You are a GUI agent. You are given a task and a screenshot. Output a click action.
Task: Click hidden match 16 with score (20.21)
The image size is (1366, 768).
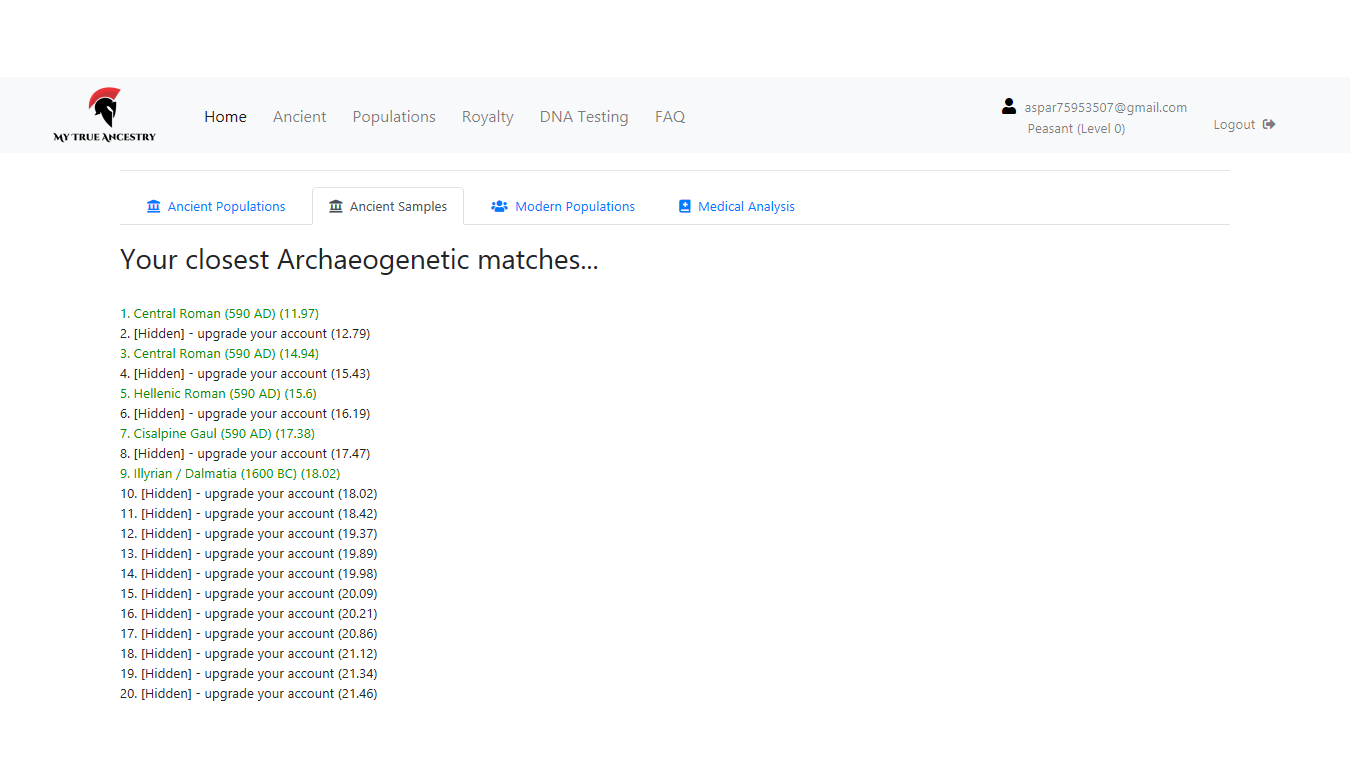pyautogui.click(x=249, y=613)
